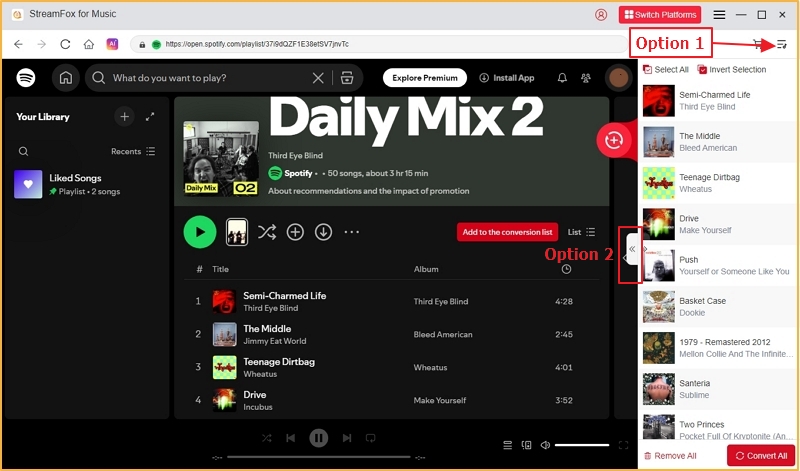Create playlist with the plus in Your Library
The image size is (800, 471).
point(124,117)
